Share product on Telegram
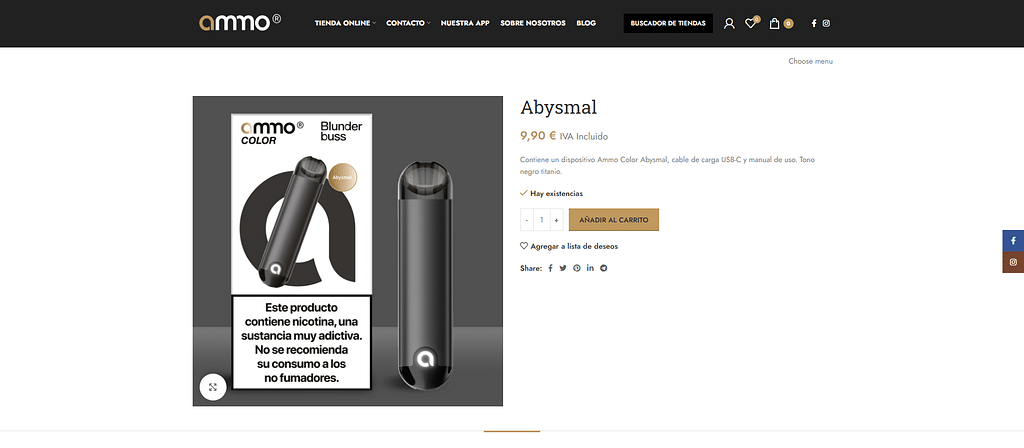 coord(603,268)
